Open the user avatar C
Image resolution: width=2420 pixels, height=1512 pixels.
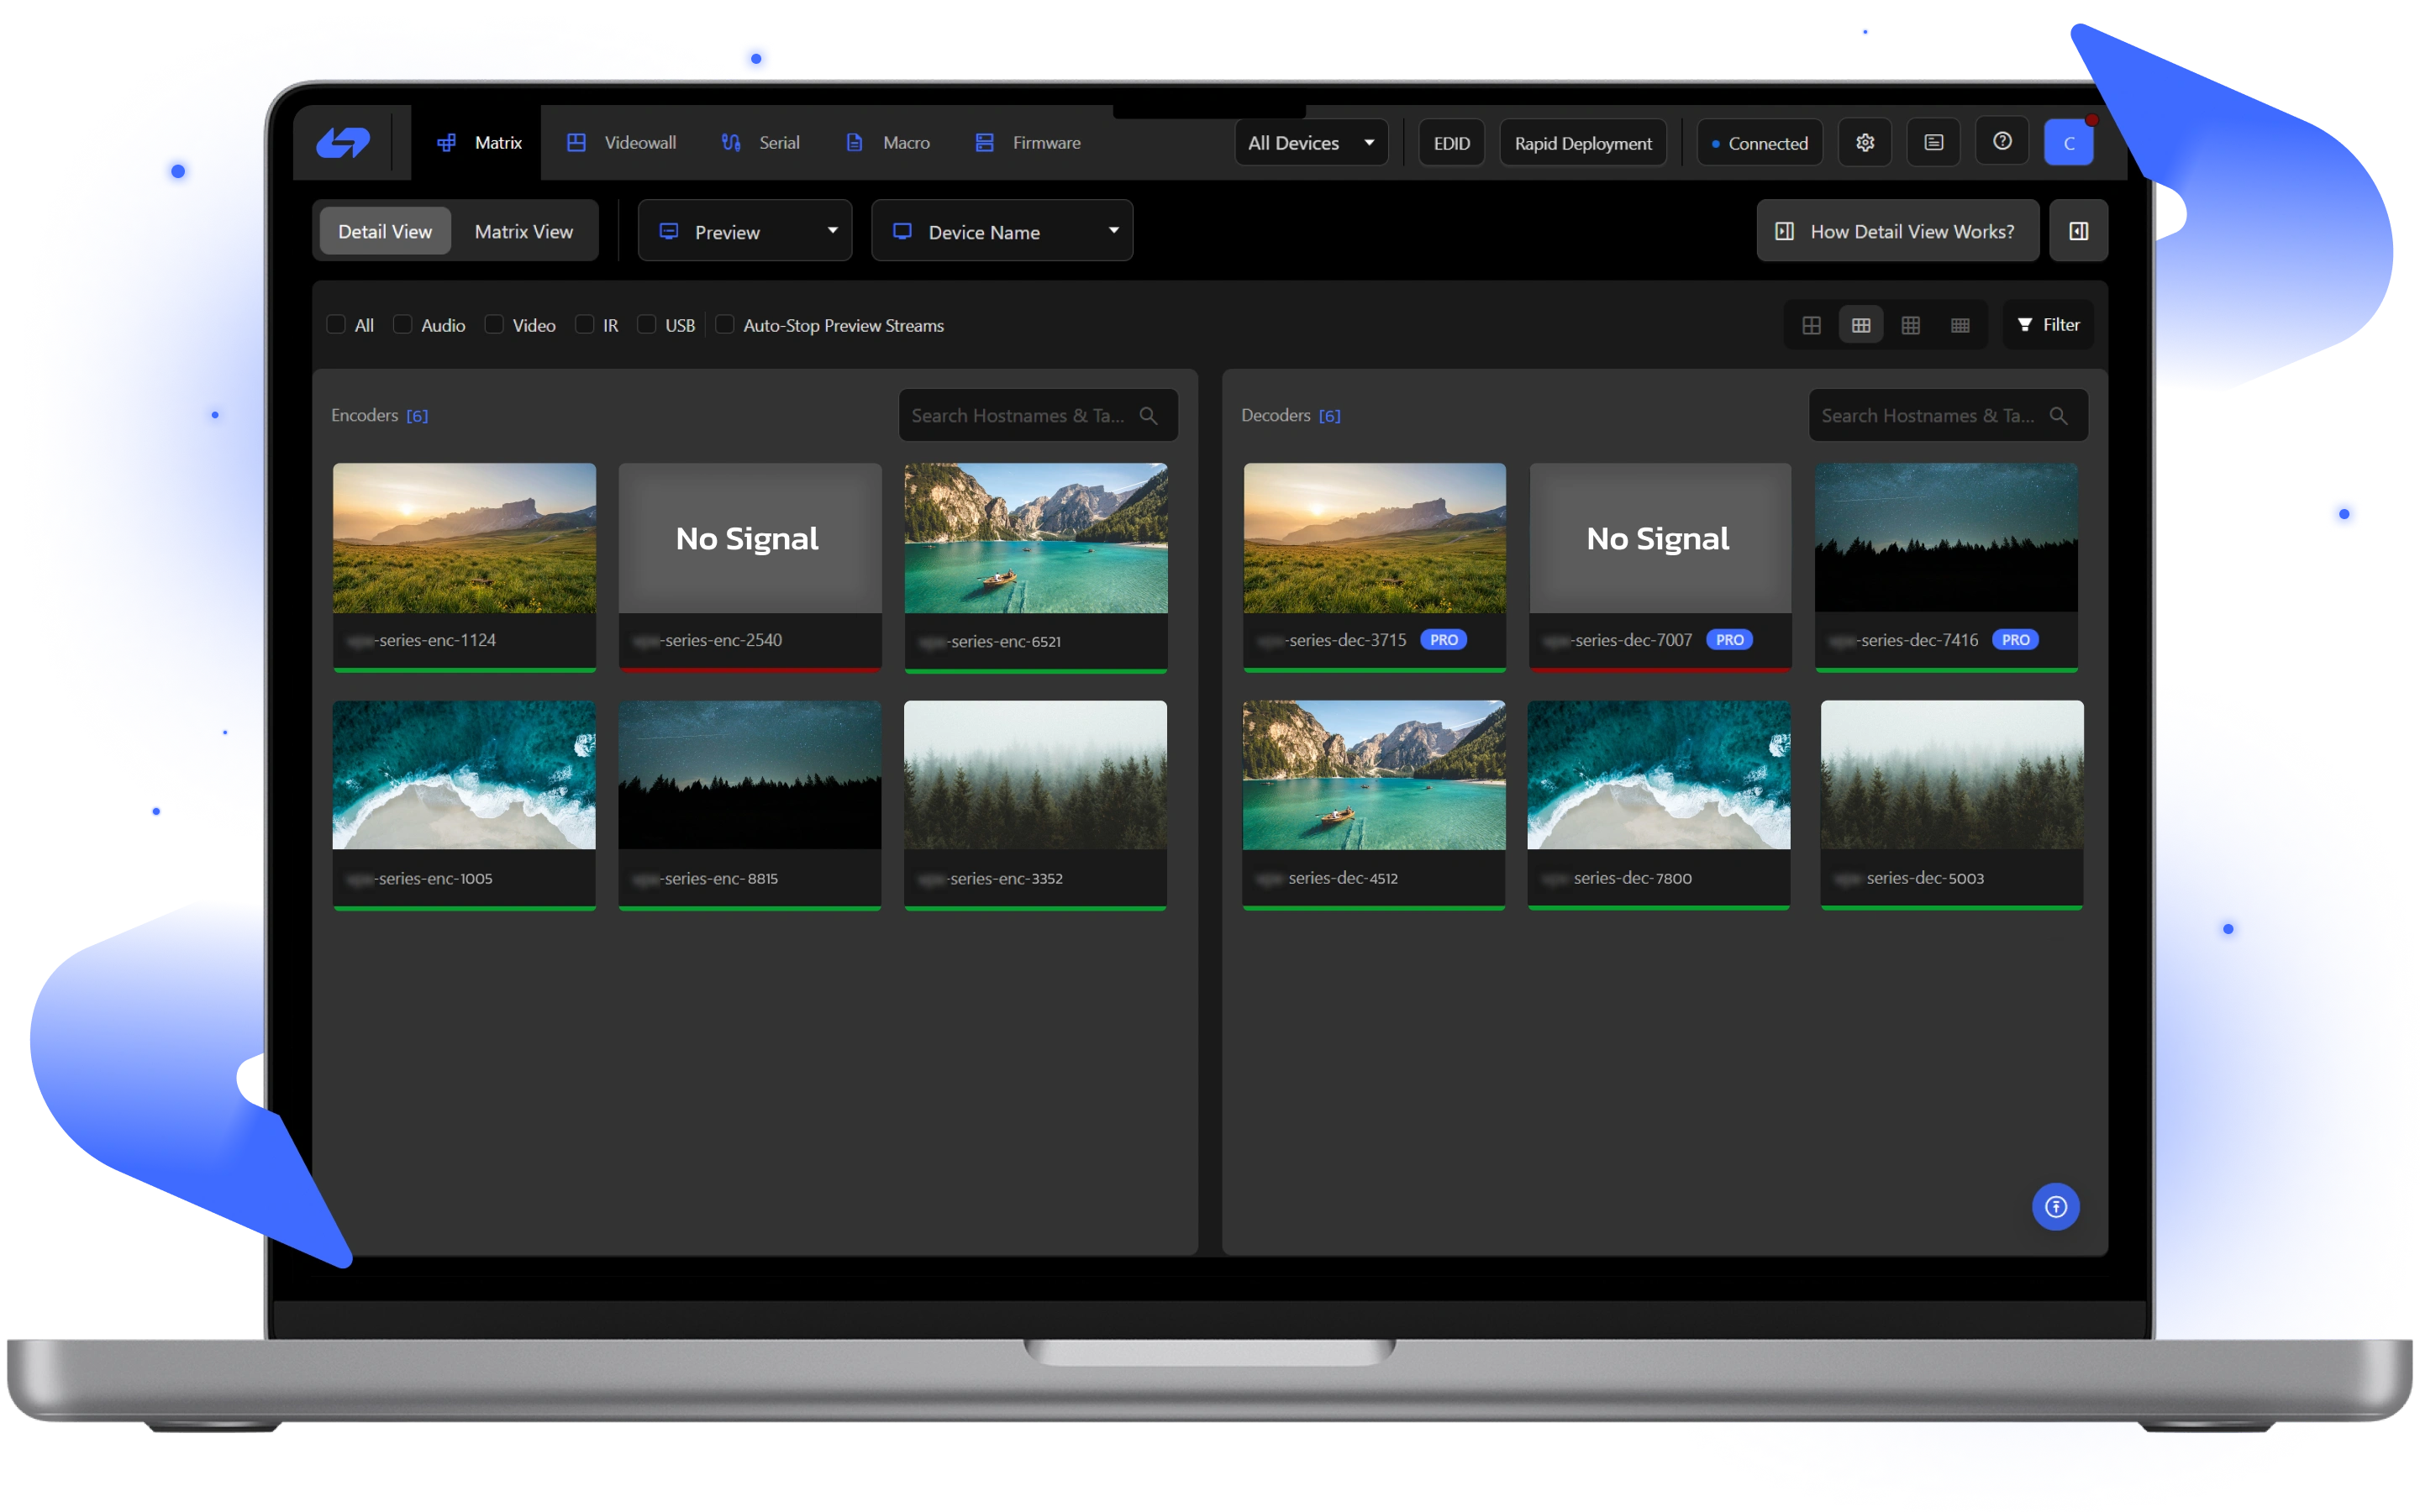coord(2069,143)
